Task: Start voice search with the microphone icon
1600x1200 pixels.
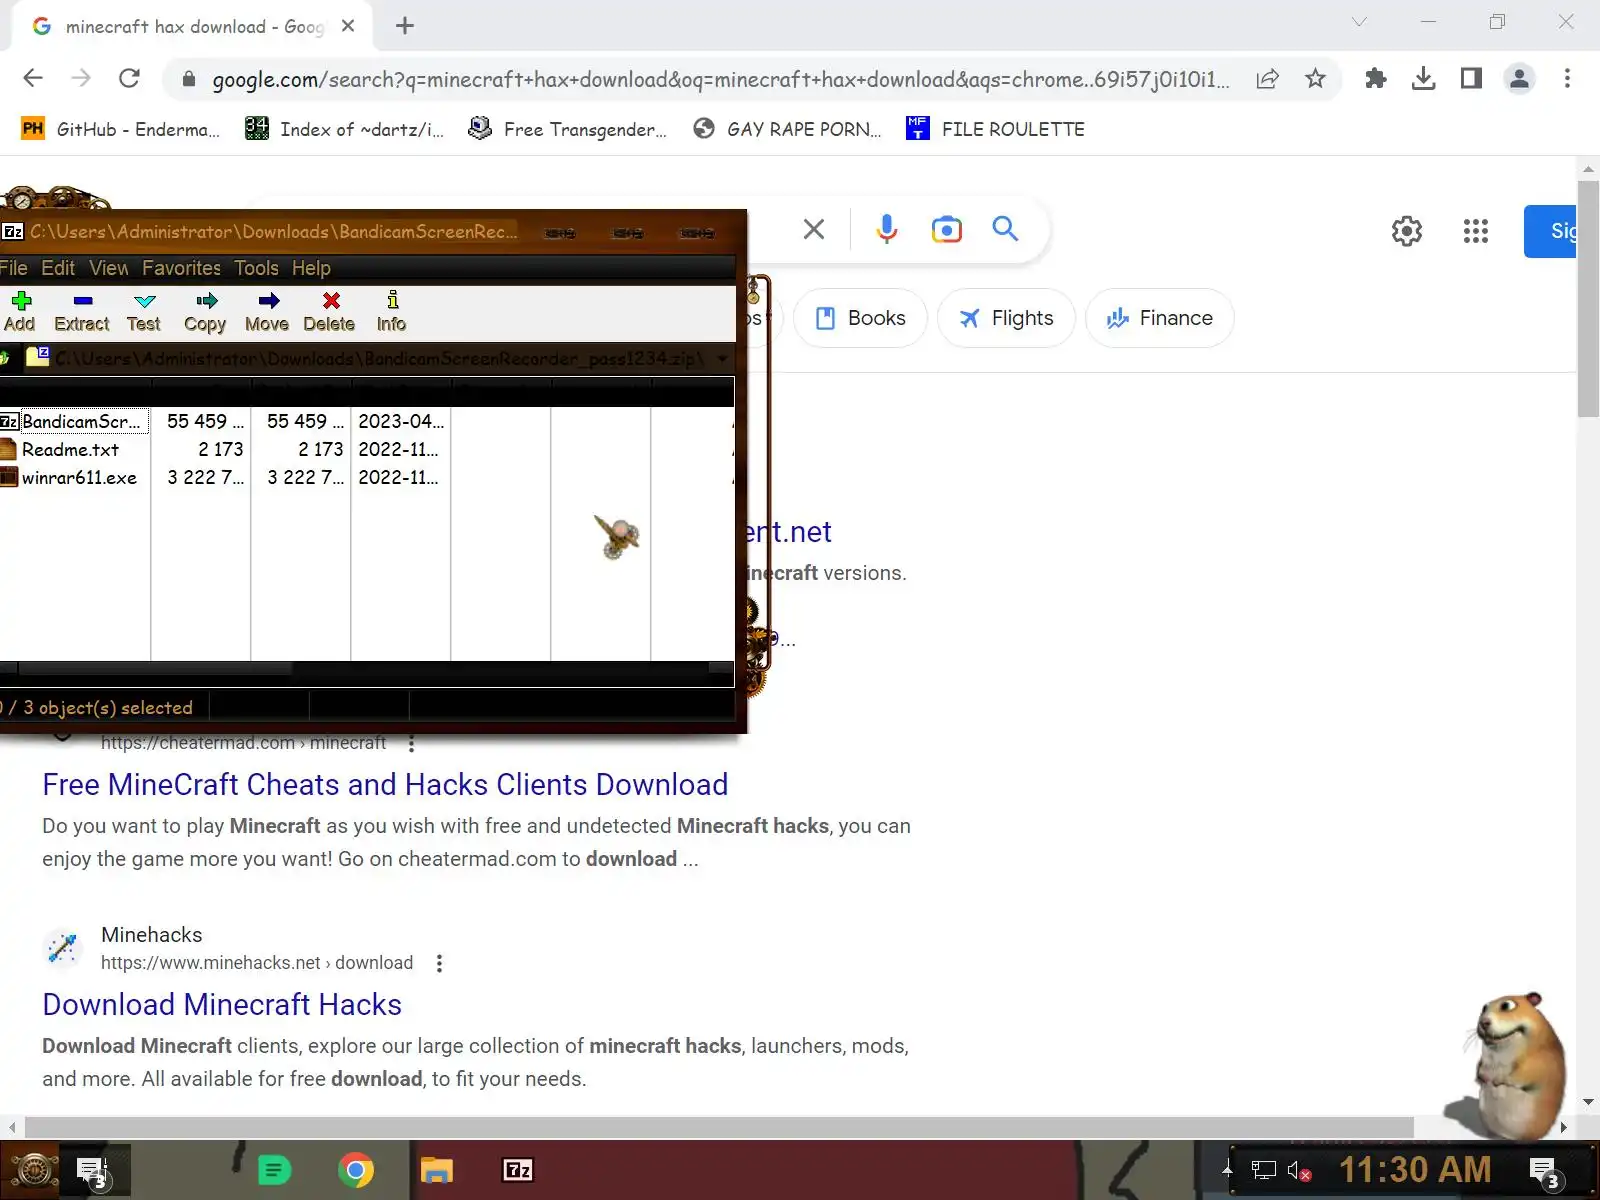Action: (x=886, y=230)
